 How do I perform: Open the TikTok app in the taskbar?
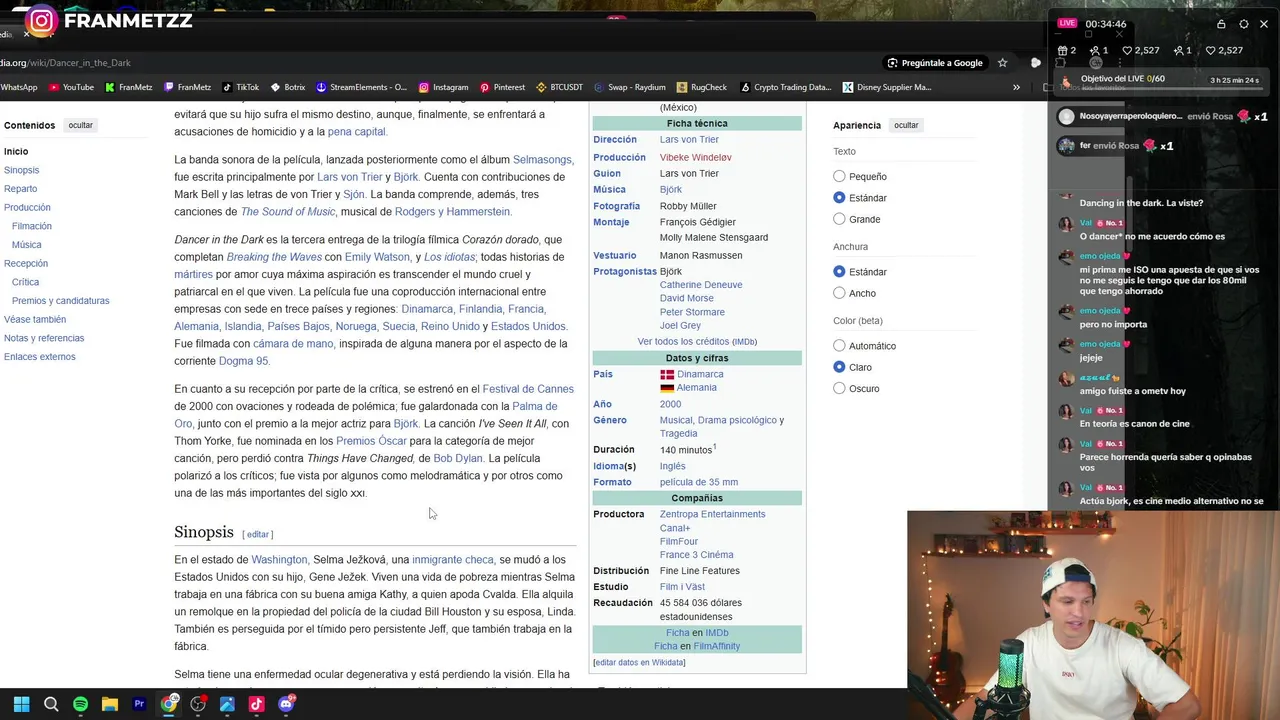point(257,704)
